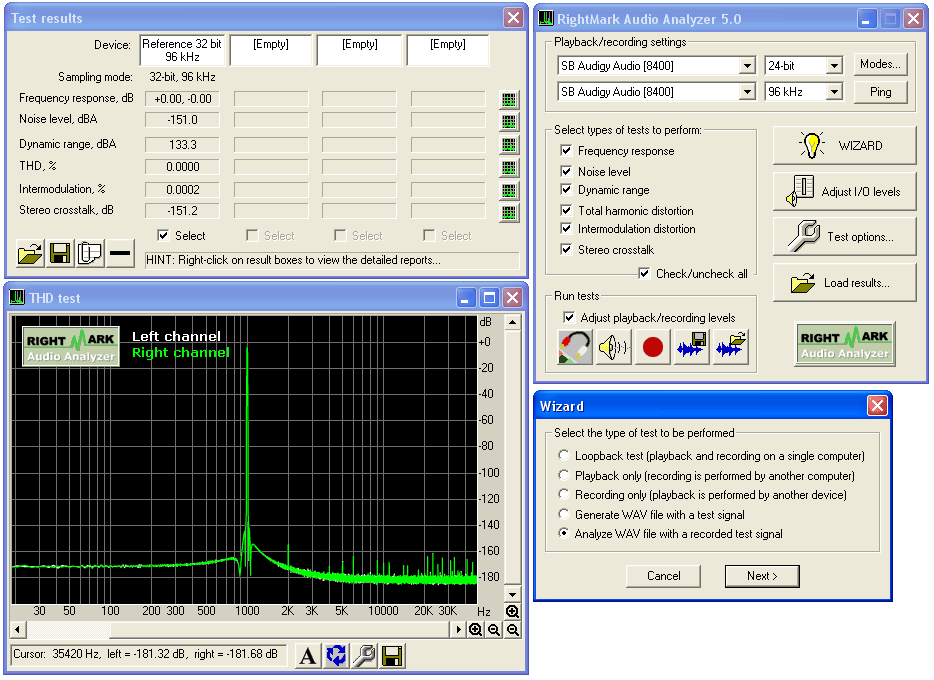Click the zoom-fit magnifier at the far right of the scrollbar row
934x680 pixels.
513,630
